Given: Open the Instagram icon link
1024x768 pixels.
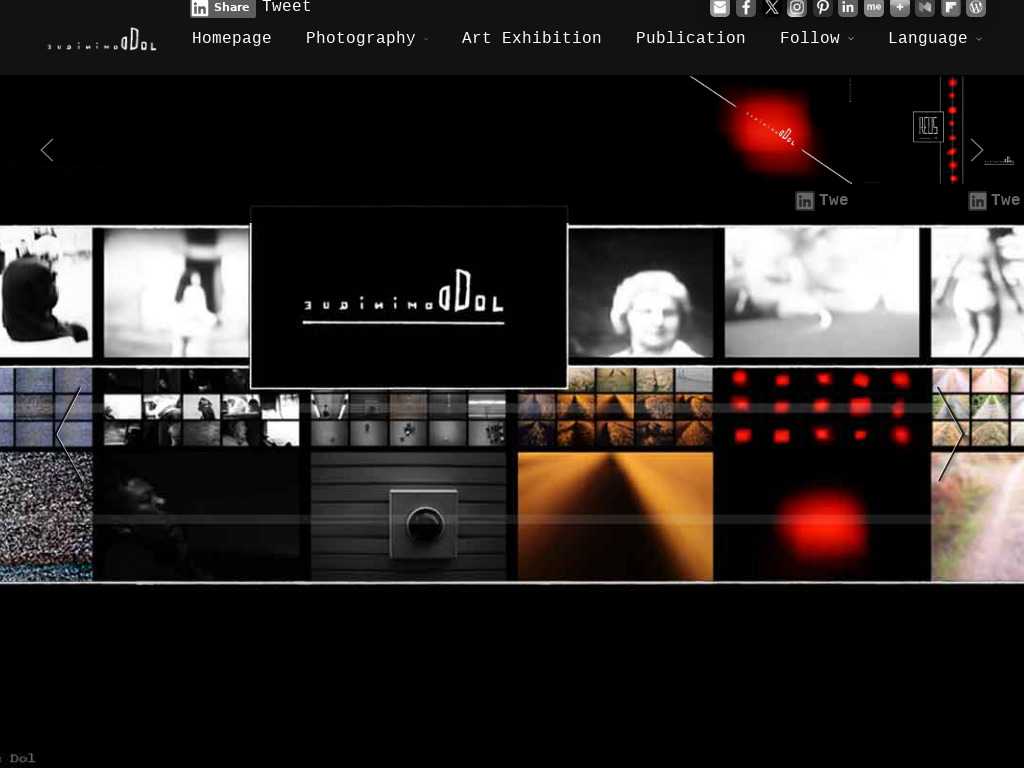Looking at the screenshot, I should [x=797, y=8].
